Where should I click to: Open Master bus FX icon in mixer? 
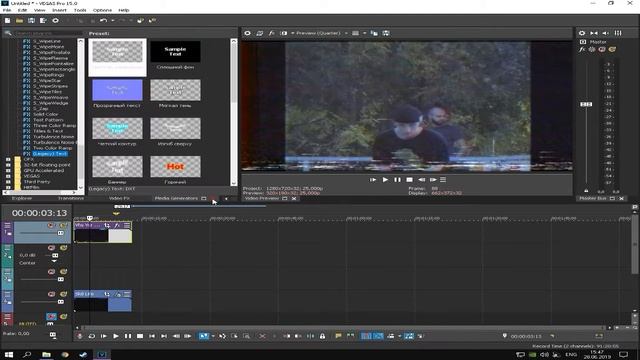tap(582, 49)
